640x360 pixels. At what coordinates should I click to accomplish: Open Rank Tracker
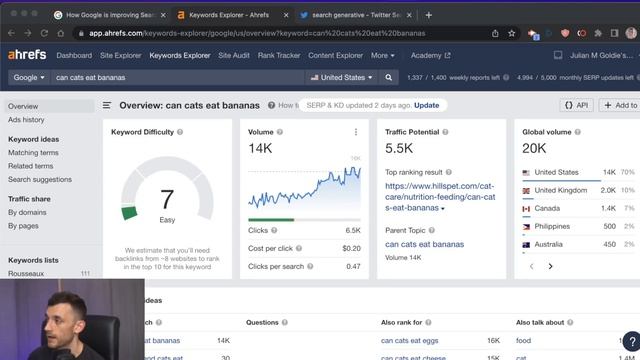pos(279,55)
